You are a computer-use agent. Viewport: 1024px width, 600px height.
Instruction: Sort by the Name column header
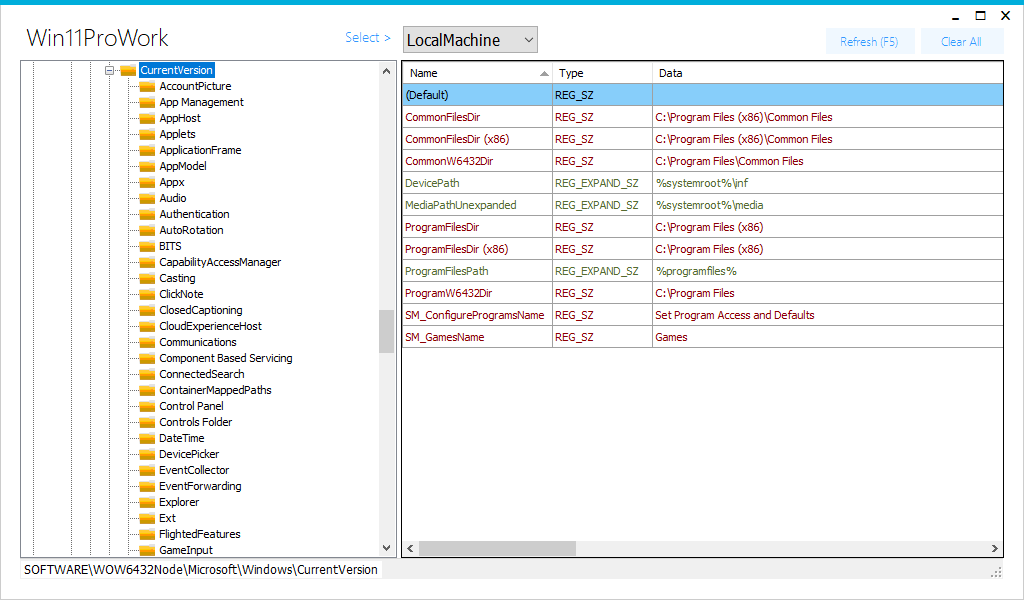[x=477, y=73]
